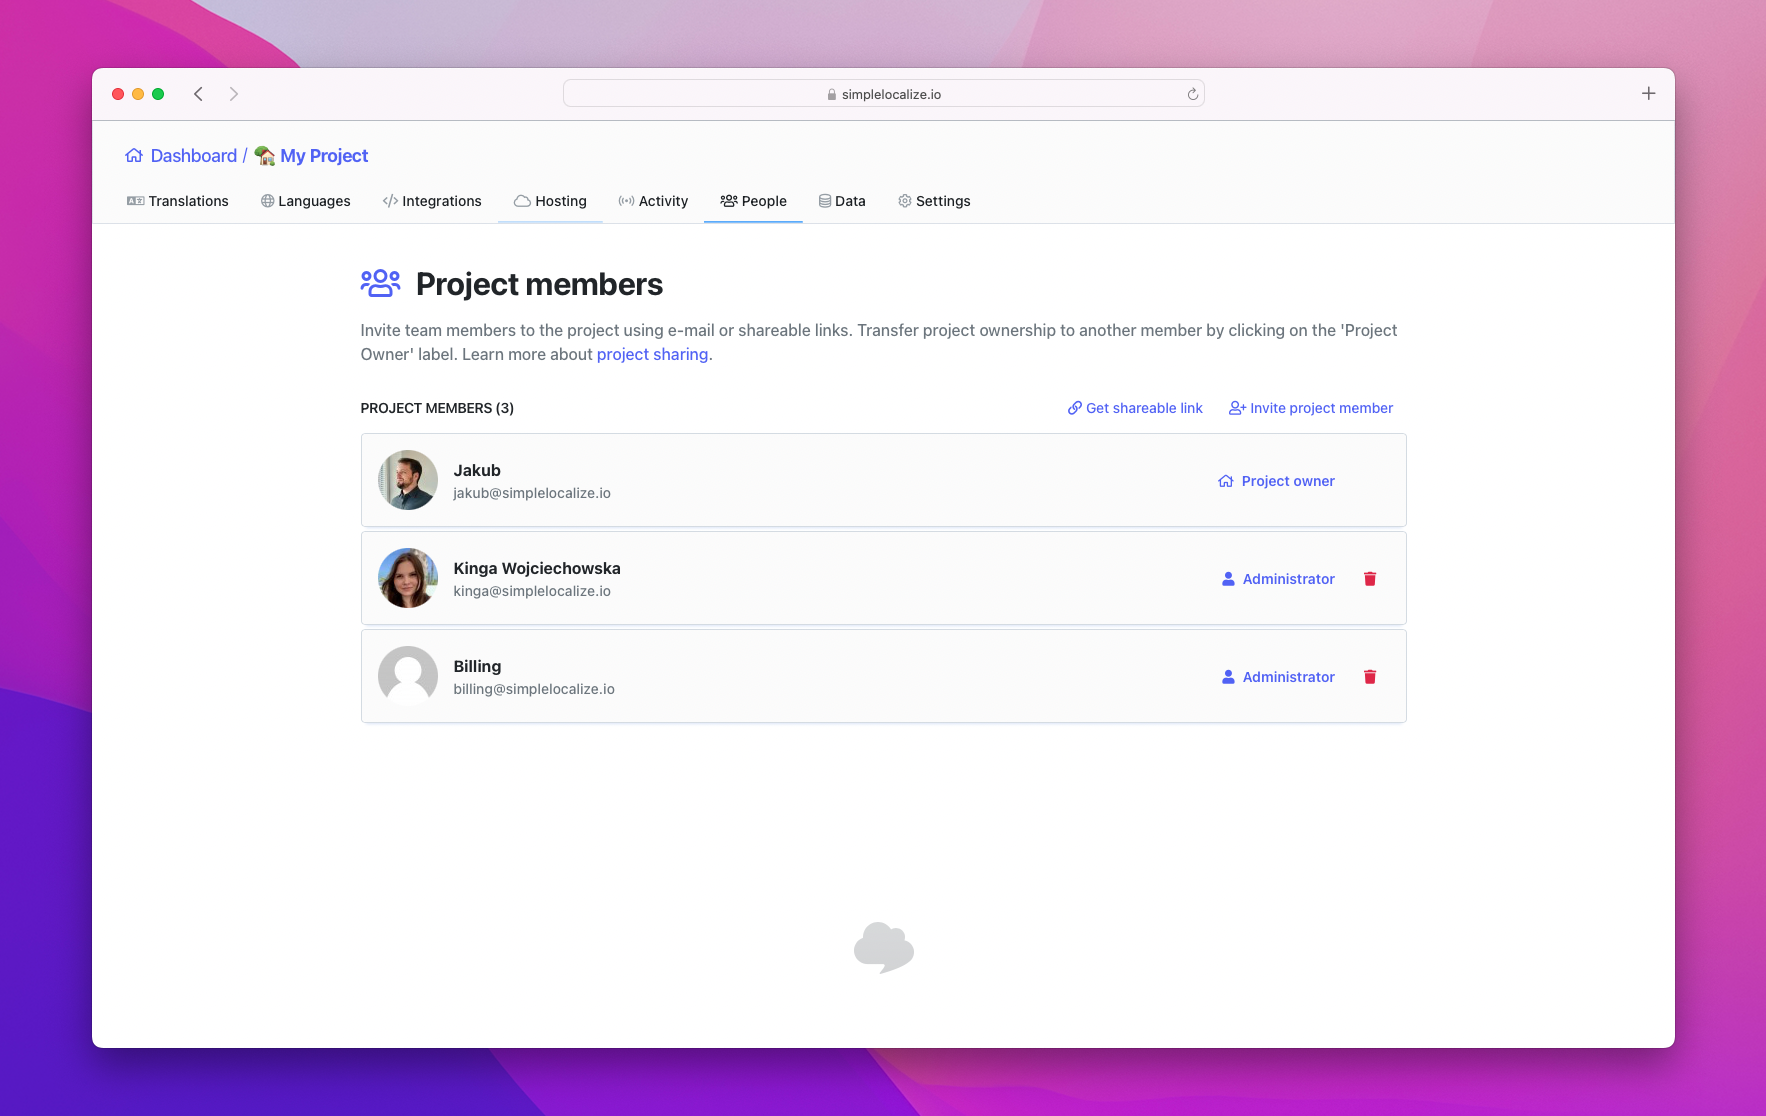Screen dimensions: 1766x1116
Task: Click the Billing member name text
Action: (x=477, y=666)
